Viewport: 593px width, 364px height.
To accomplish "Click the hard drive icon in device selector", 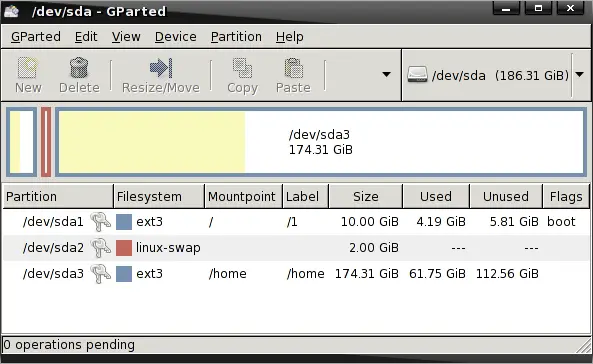I will tap(418, 75).
